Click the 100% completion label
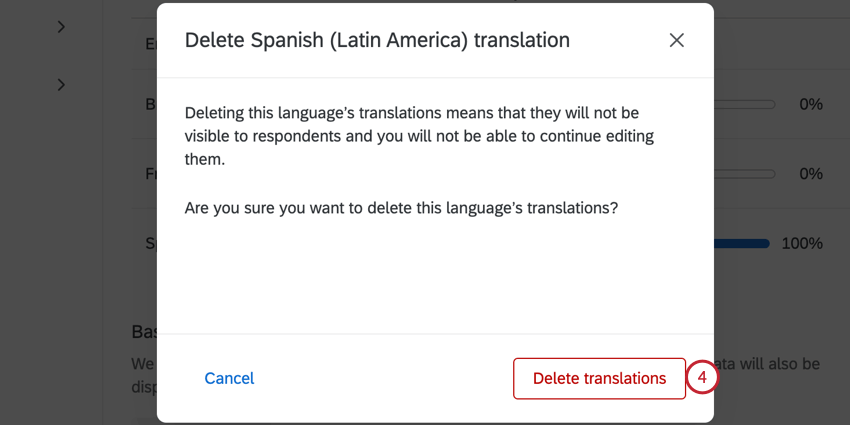Screen dimensions: 850x425 802,243
